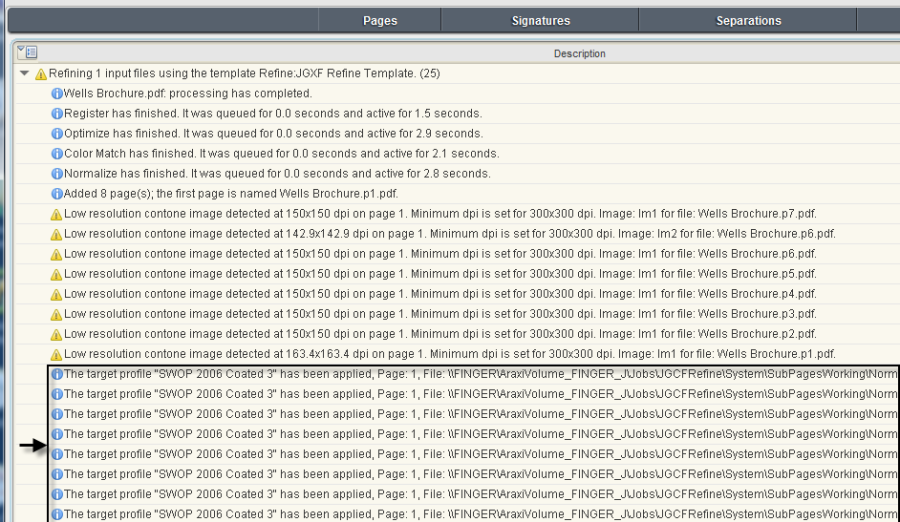Click warning icon on Refining 1 input files row

[x=41, y=74]
